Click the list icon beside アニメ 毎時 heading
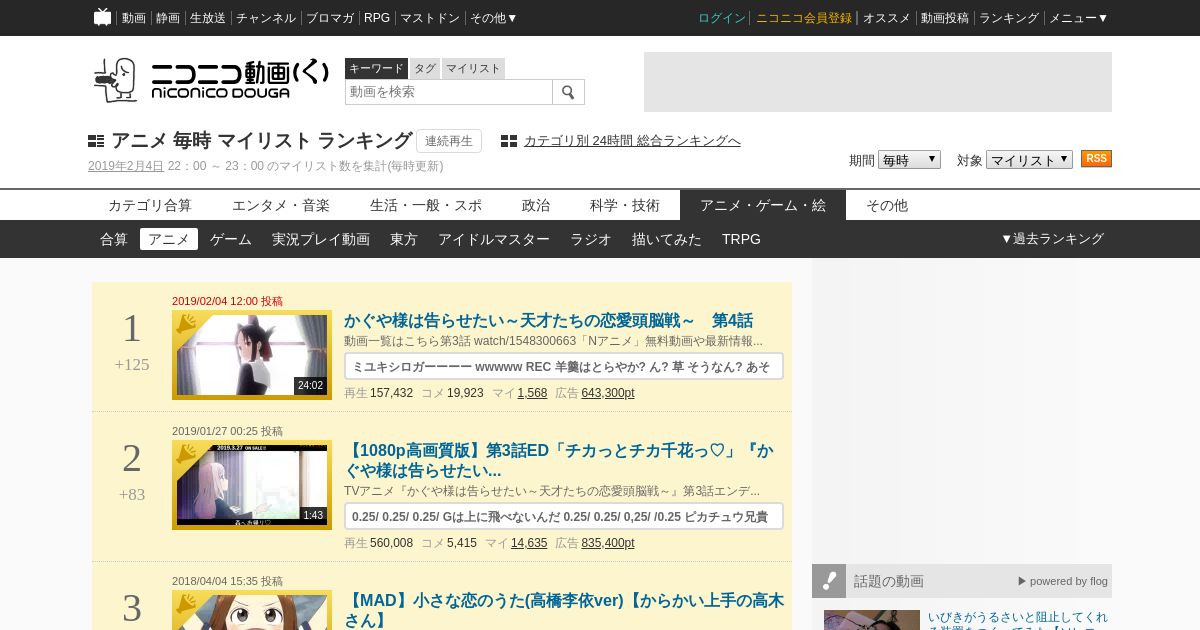This screenshot has height=630, width=1200. pyautogui.click(x=96, y=141)
